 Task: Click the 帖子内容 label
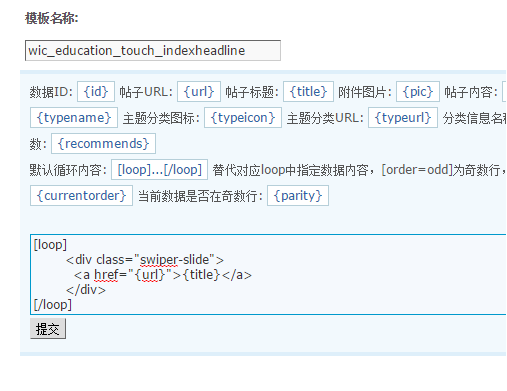(x=471, y=92)
